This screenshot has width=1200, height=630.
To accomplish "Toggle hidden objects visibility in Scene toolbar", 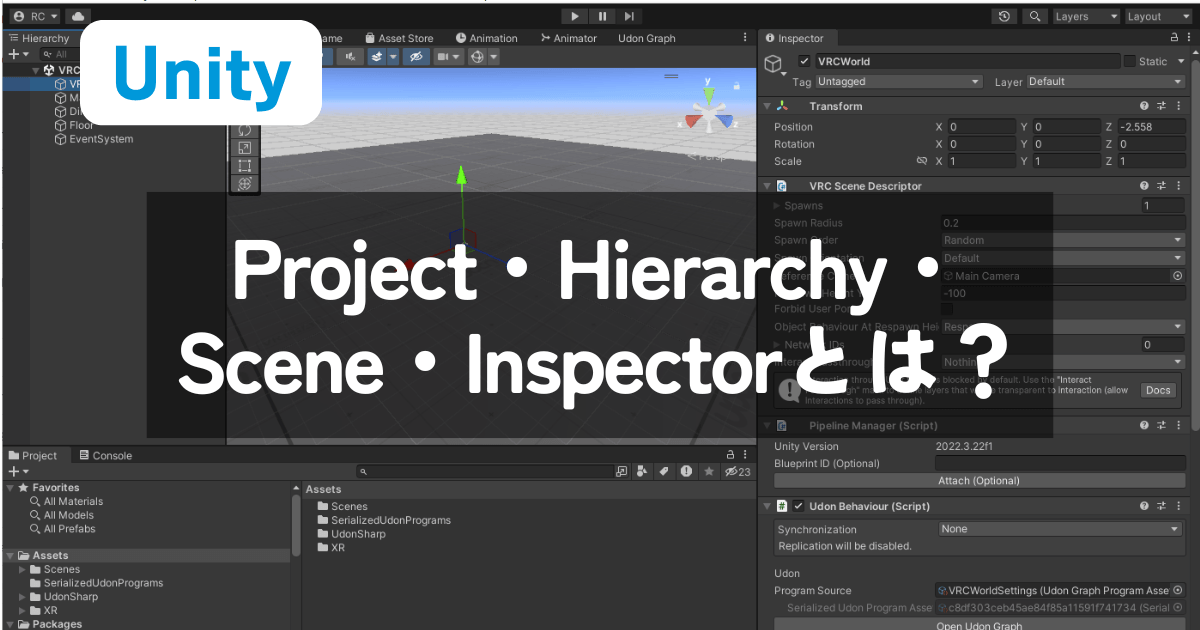I will [417, 57].
